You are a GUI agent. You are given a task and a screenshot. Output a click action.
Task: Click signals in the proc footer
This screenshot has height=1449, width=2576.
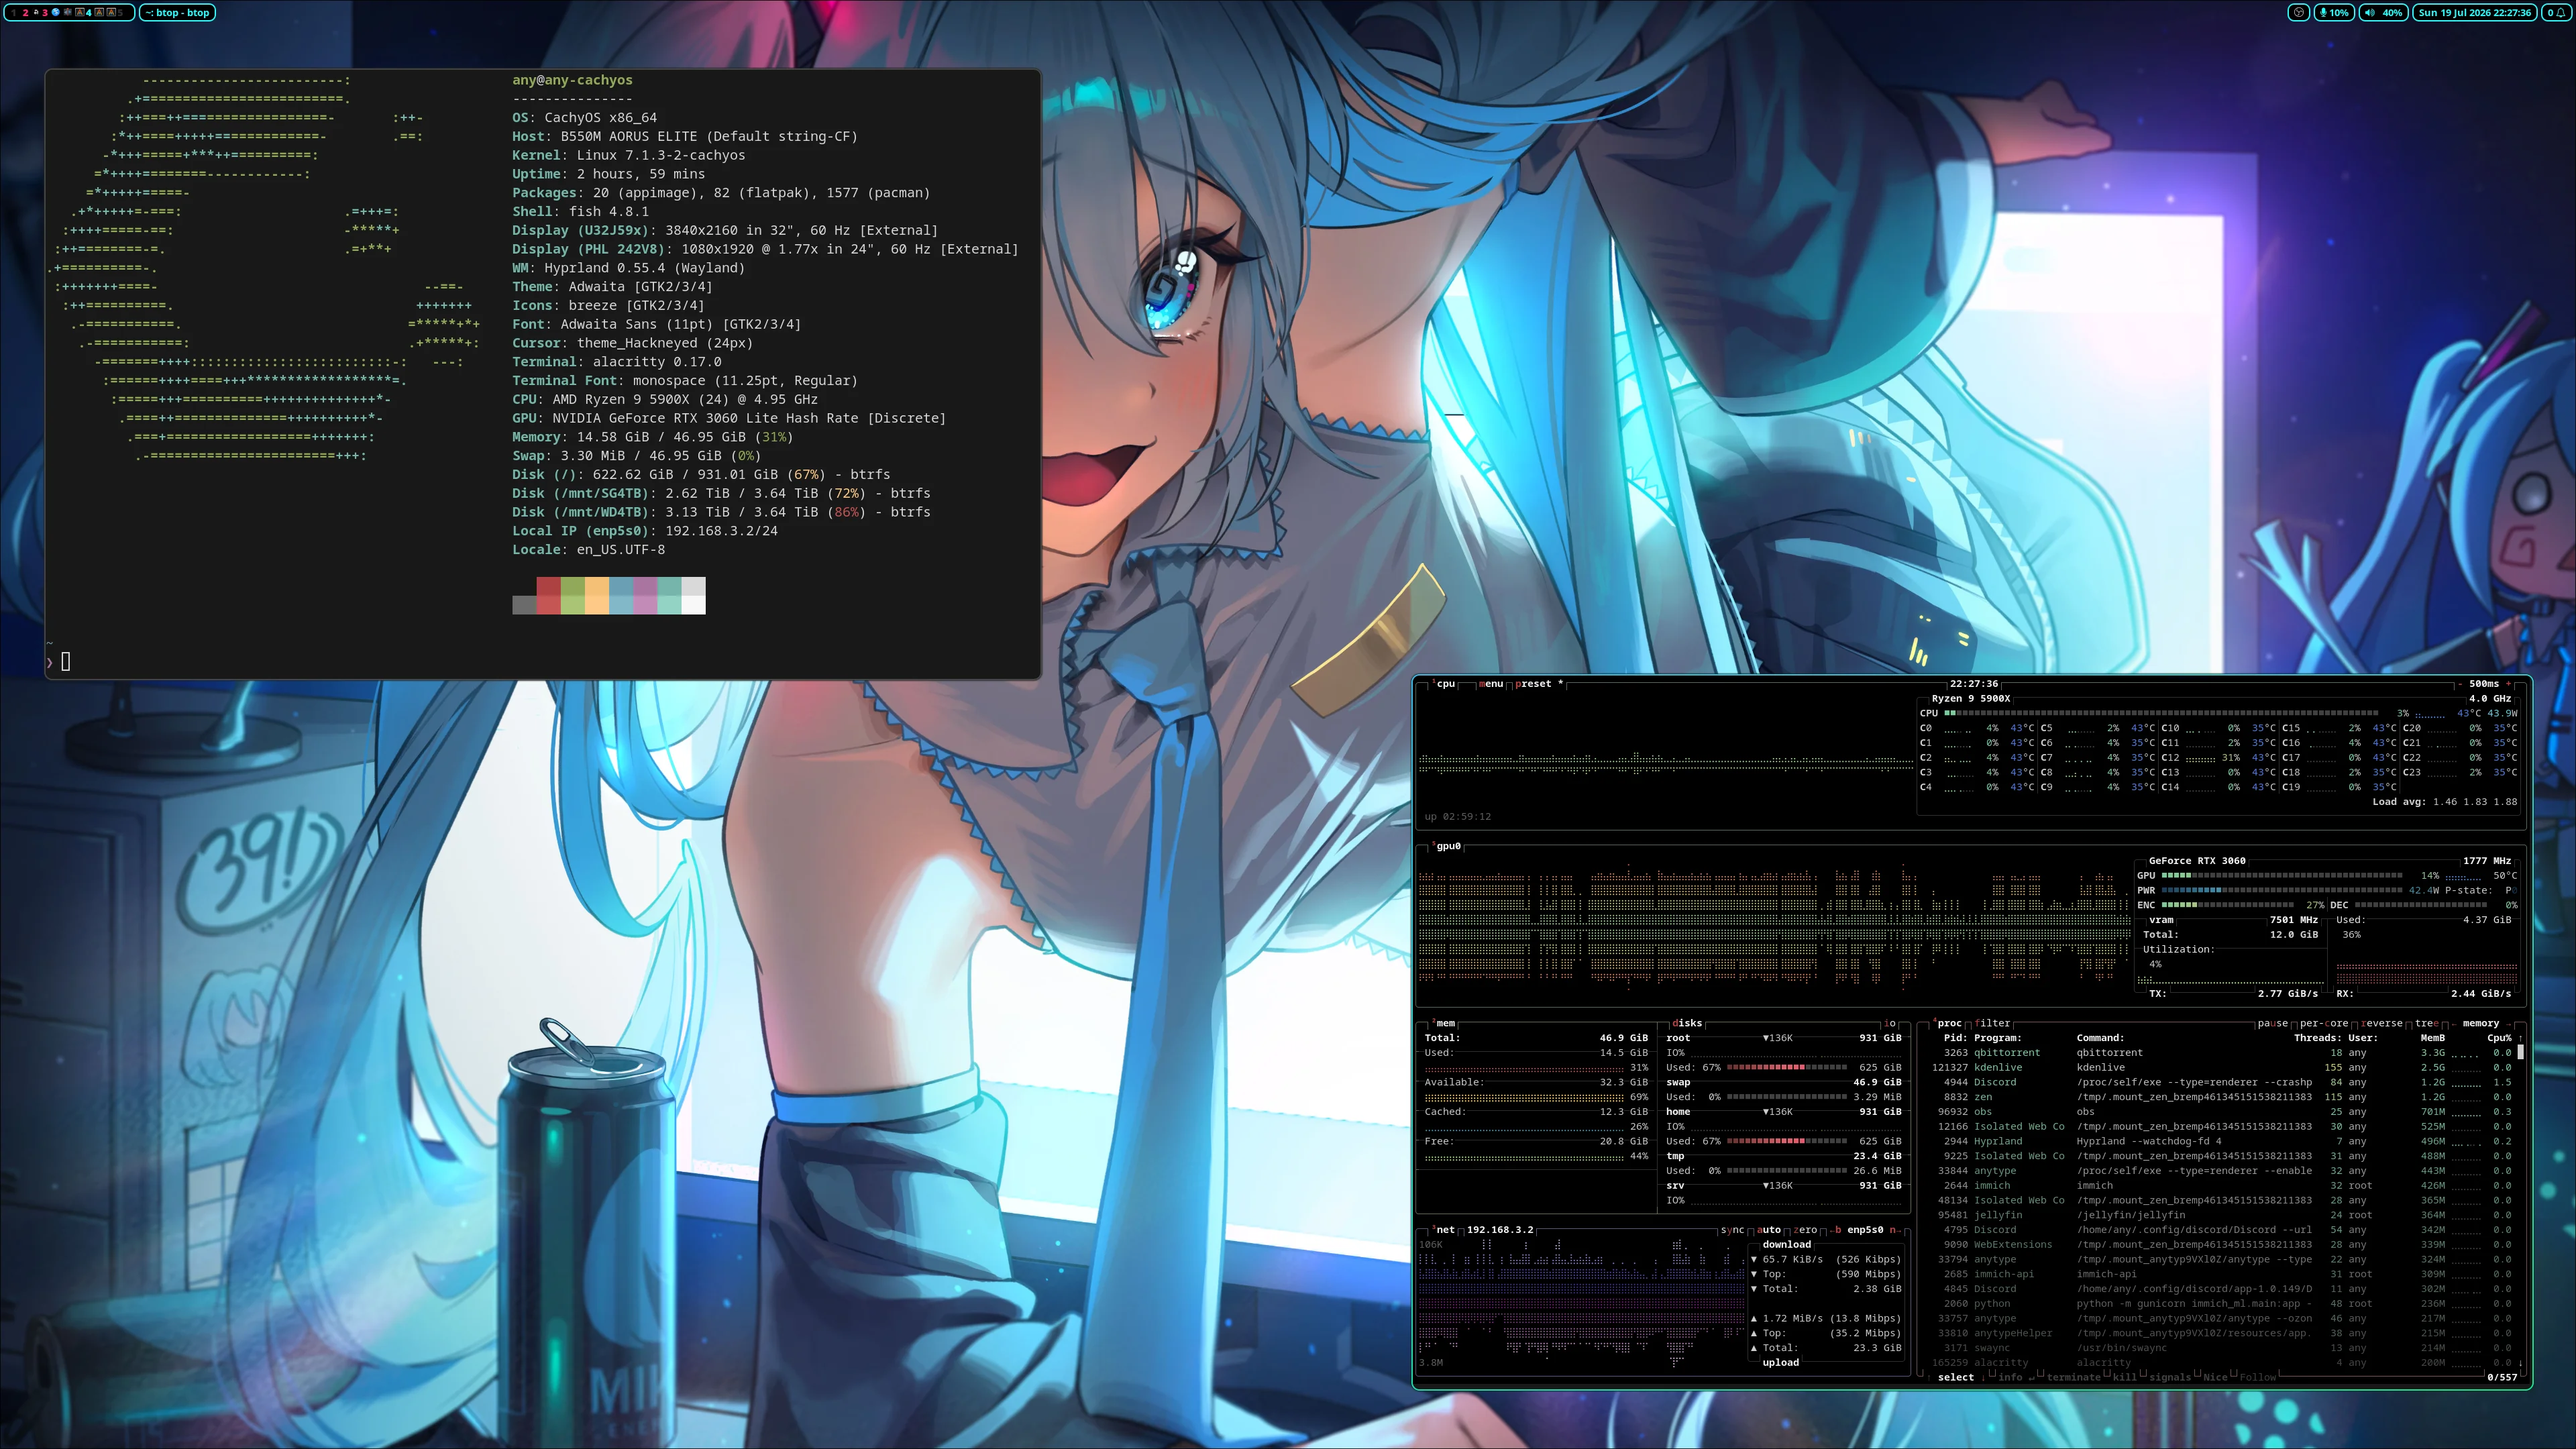point(2170,1378)
